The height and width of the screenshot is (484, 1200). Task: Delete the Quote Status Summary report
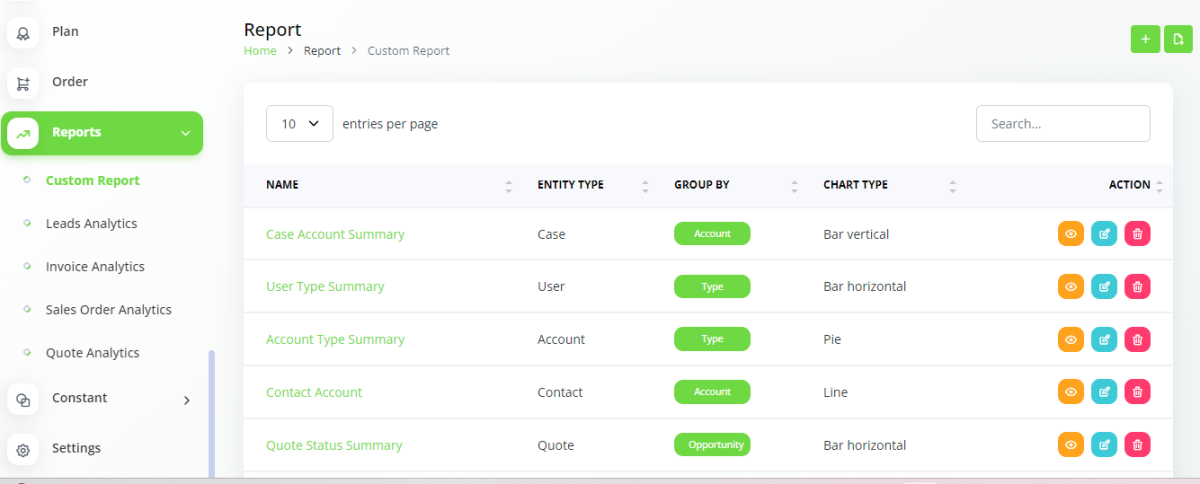point(1137,445)
